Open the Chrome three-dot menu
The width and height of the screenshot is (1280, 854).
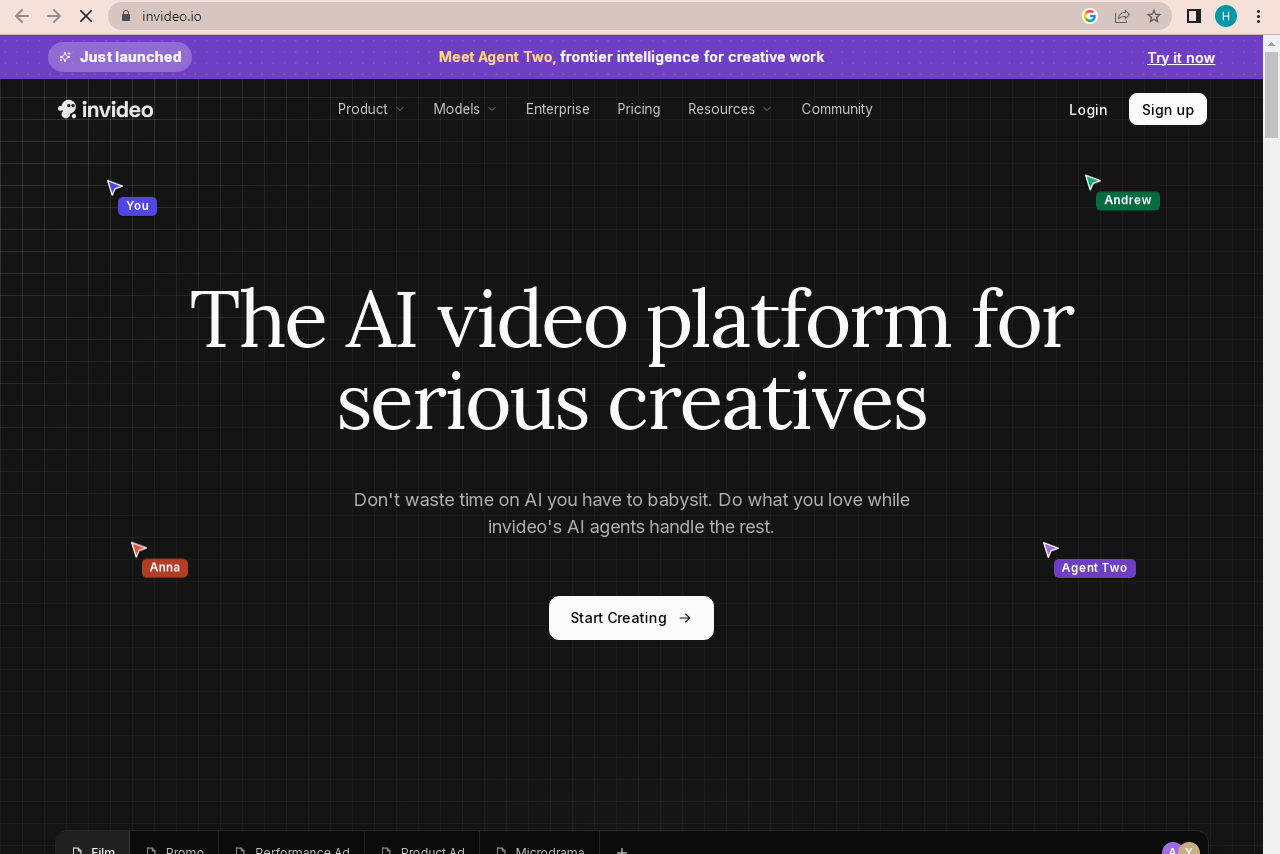point(1258,16)
